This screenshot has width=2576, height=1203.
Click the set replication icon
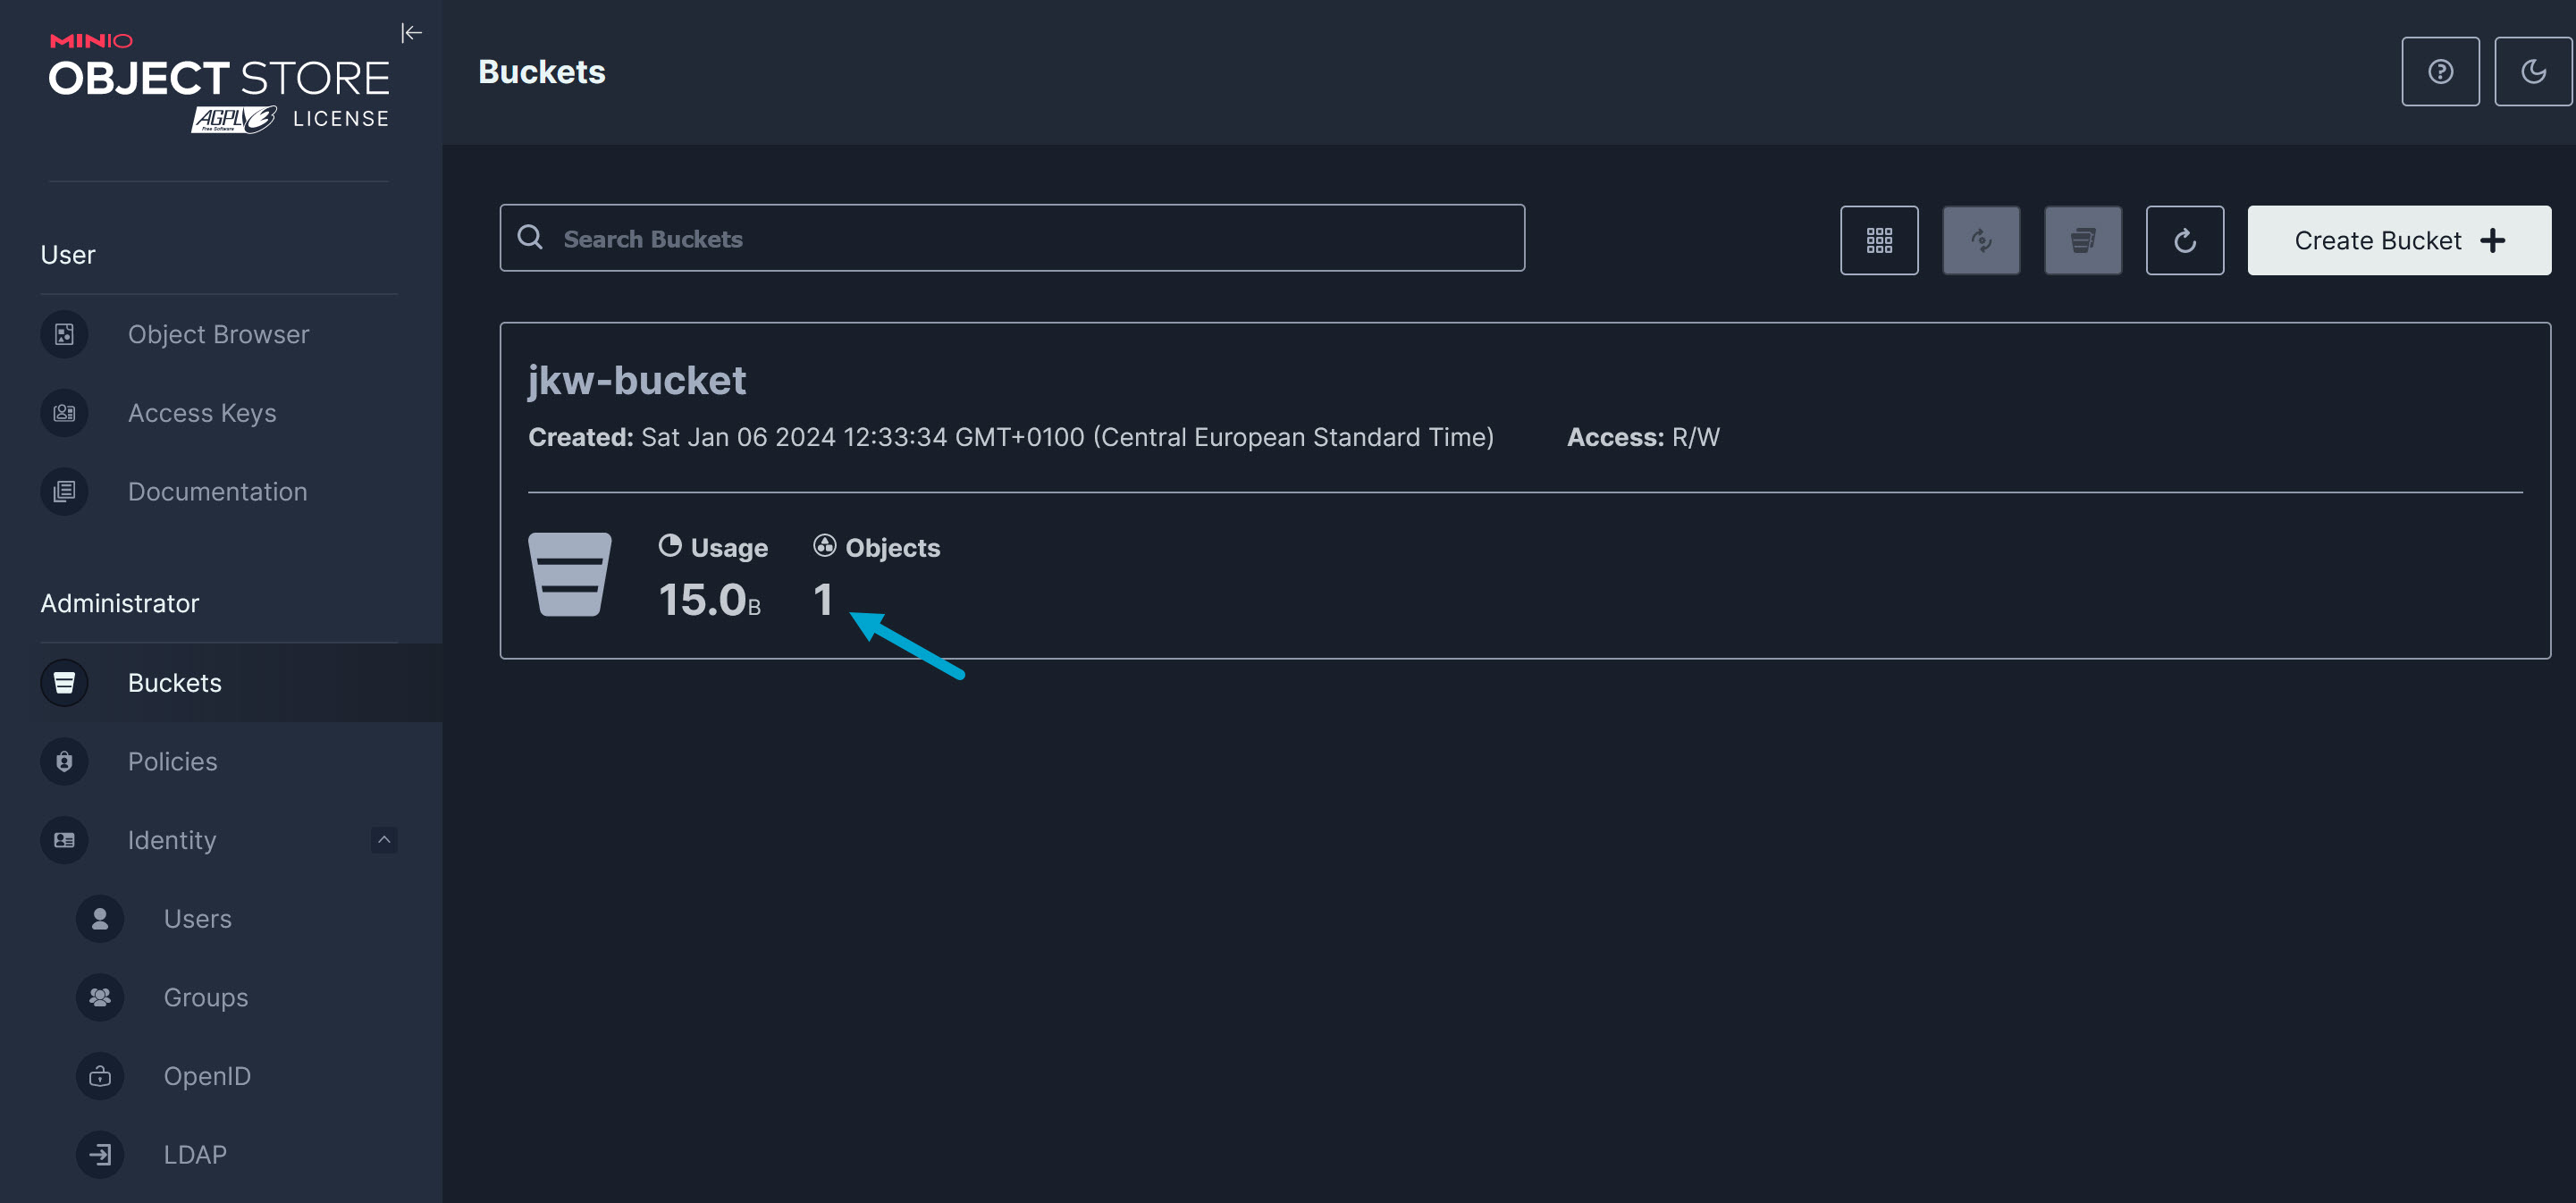coord(1981,240)
